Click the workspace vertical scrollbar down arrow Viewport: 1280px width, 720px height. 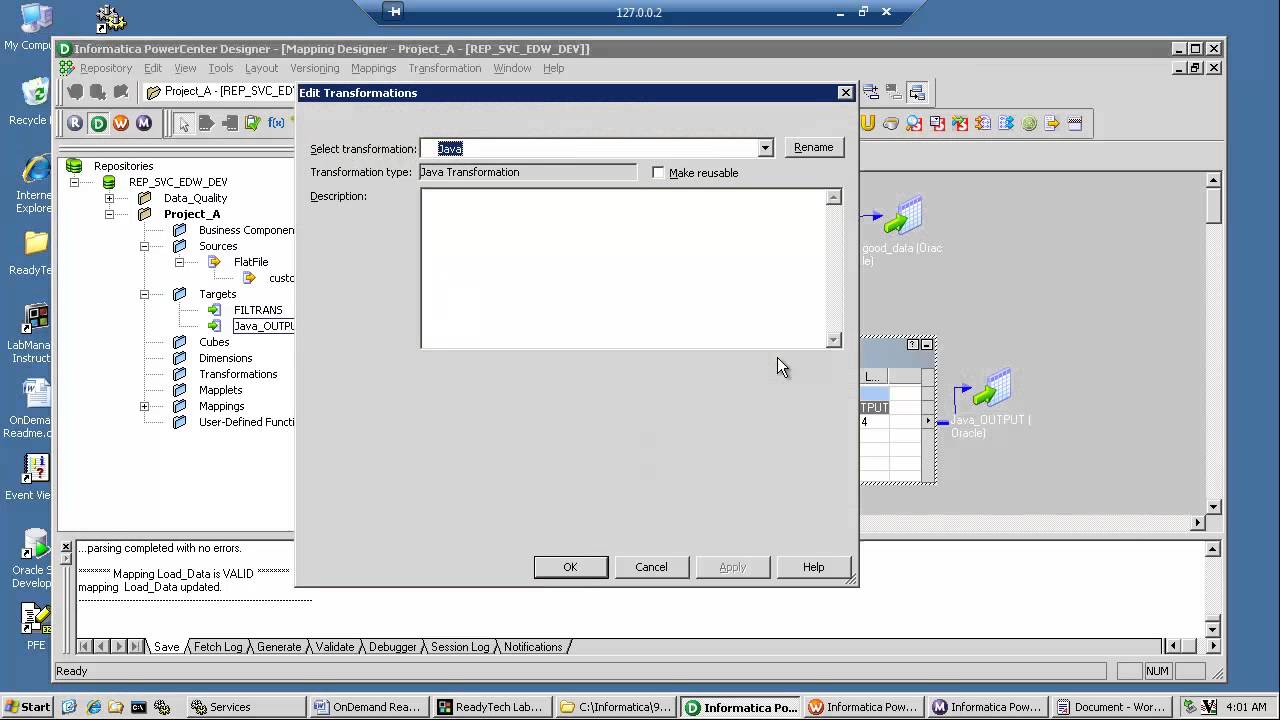tap(1213, 506)
